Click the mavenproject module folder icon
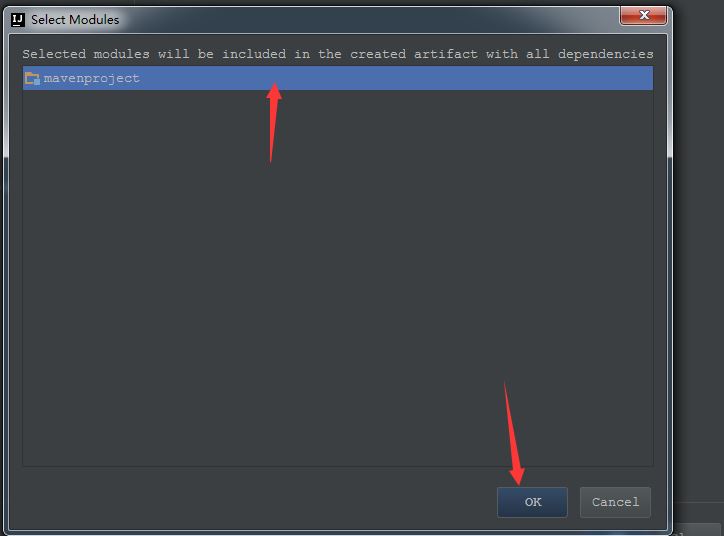The image size is (724, 536). click(x=32, y=78)
